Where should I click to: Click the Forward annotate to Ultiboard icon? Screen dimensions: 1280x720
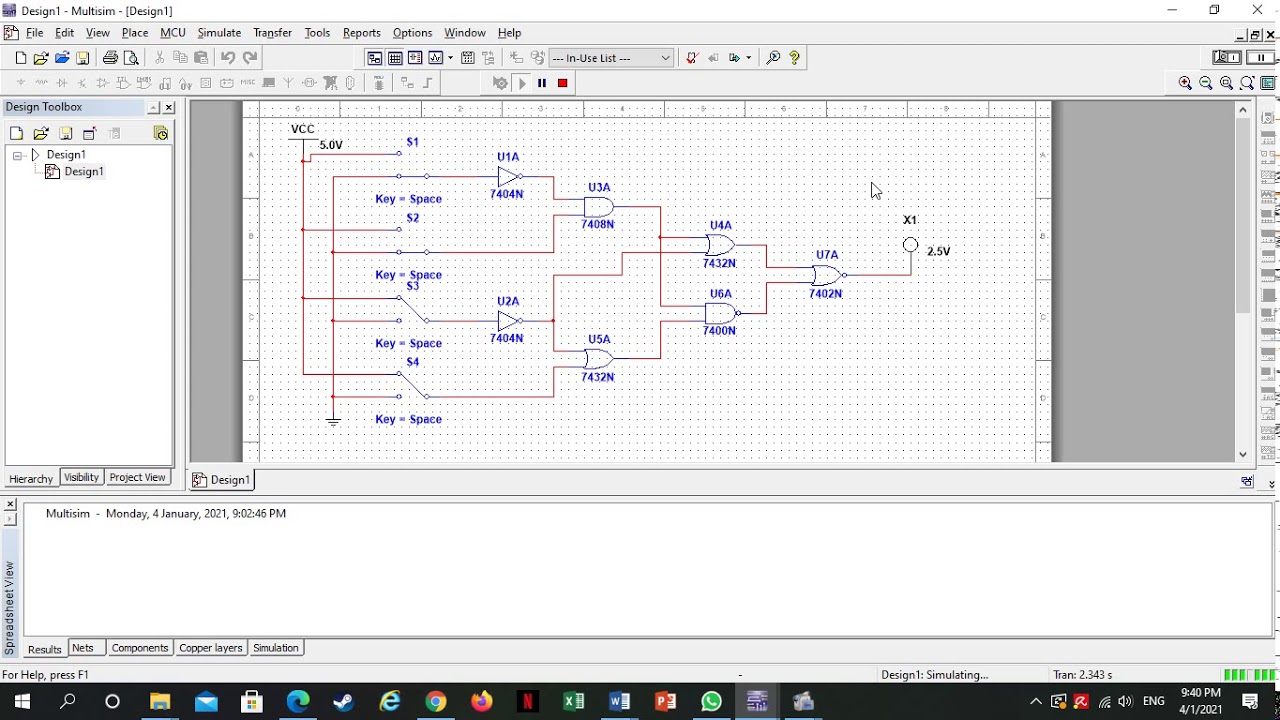pos(735,58)
